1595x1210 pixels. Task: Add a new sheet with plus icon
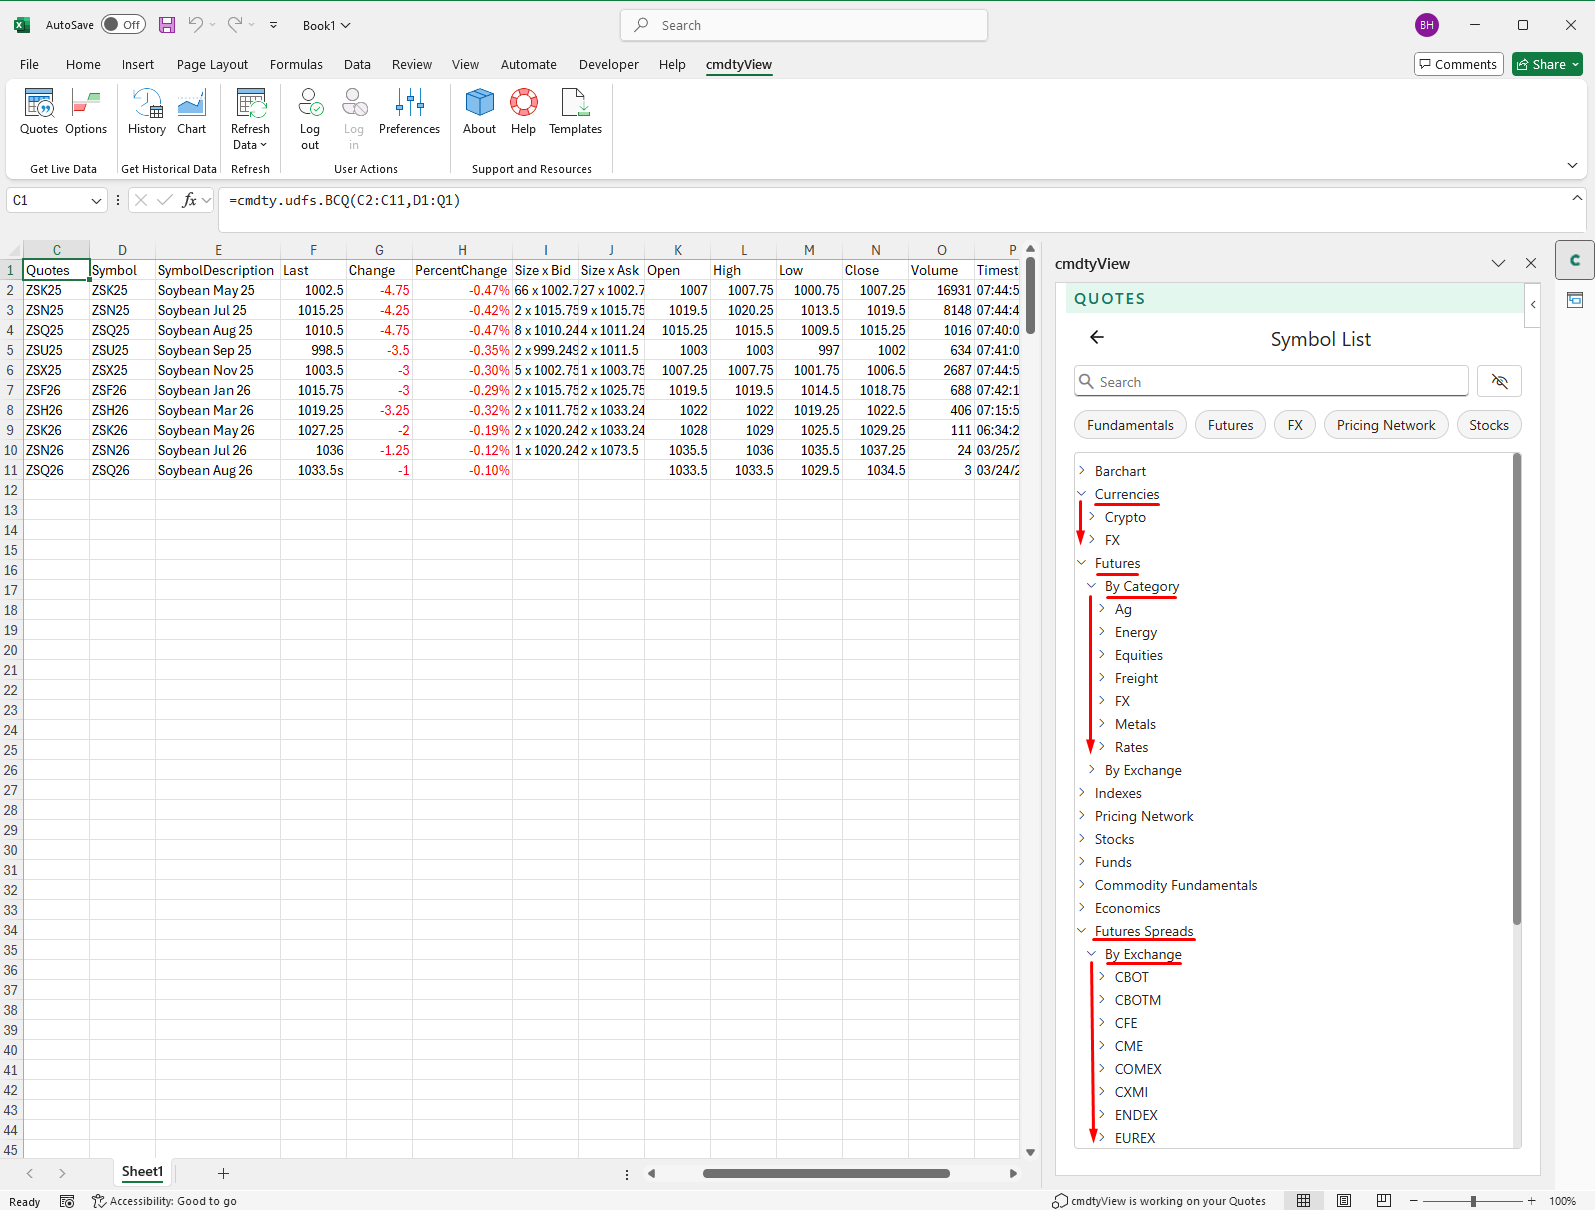(223, 1173)
